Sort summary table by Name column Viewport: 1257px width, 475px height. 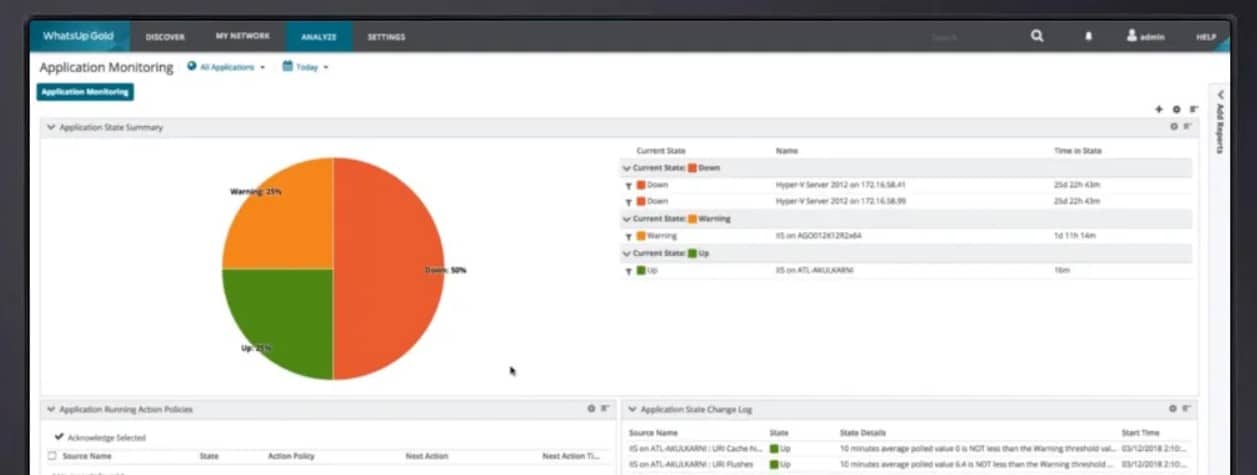click(x=786, y=150)
